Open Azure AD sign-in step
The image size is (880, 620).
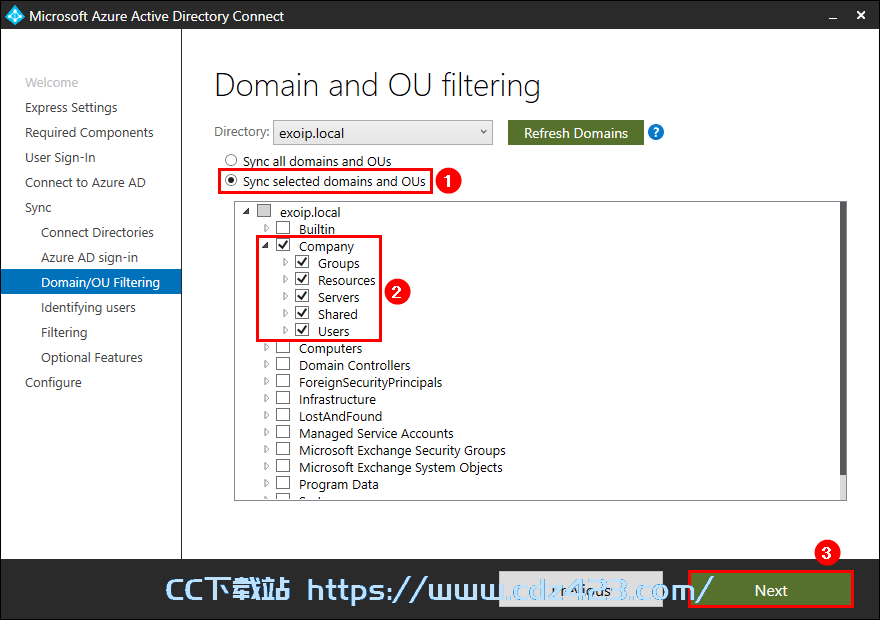pyautogui.click(x=89, y=258)
